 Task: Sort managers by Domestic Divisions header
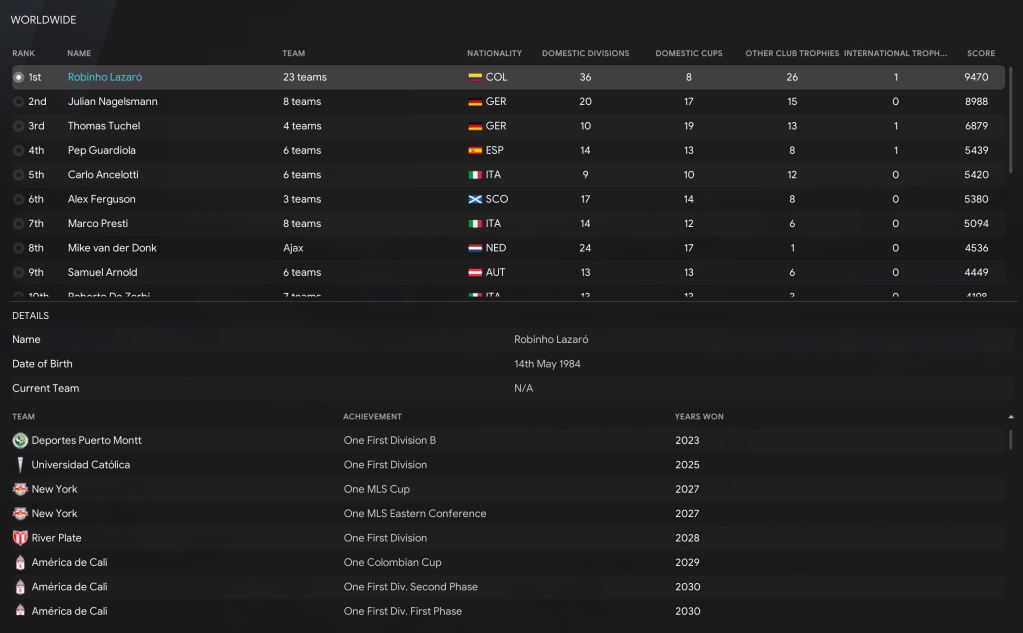(585, 53)
